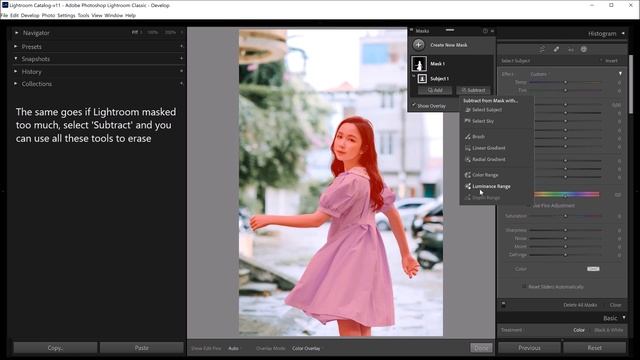Image resolution: width=640 pixels, height=360 pixels.
Task: Collapse the Basic panel triangle
Action: (624, 317)
